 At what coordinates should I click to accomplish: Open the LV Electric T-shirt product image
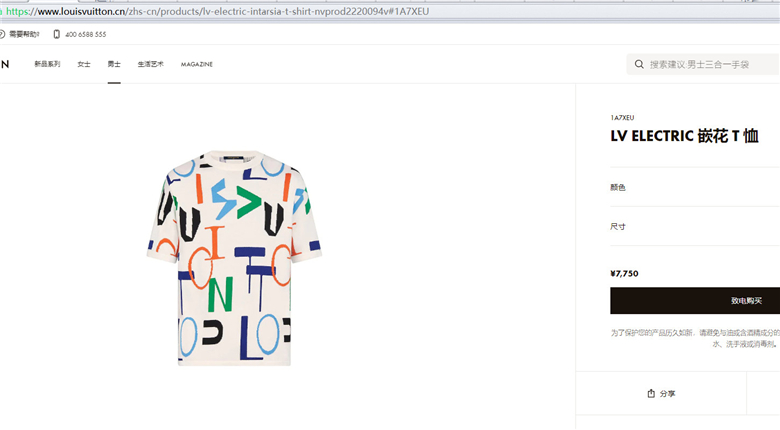[234, 258]
